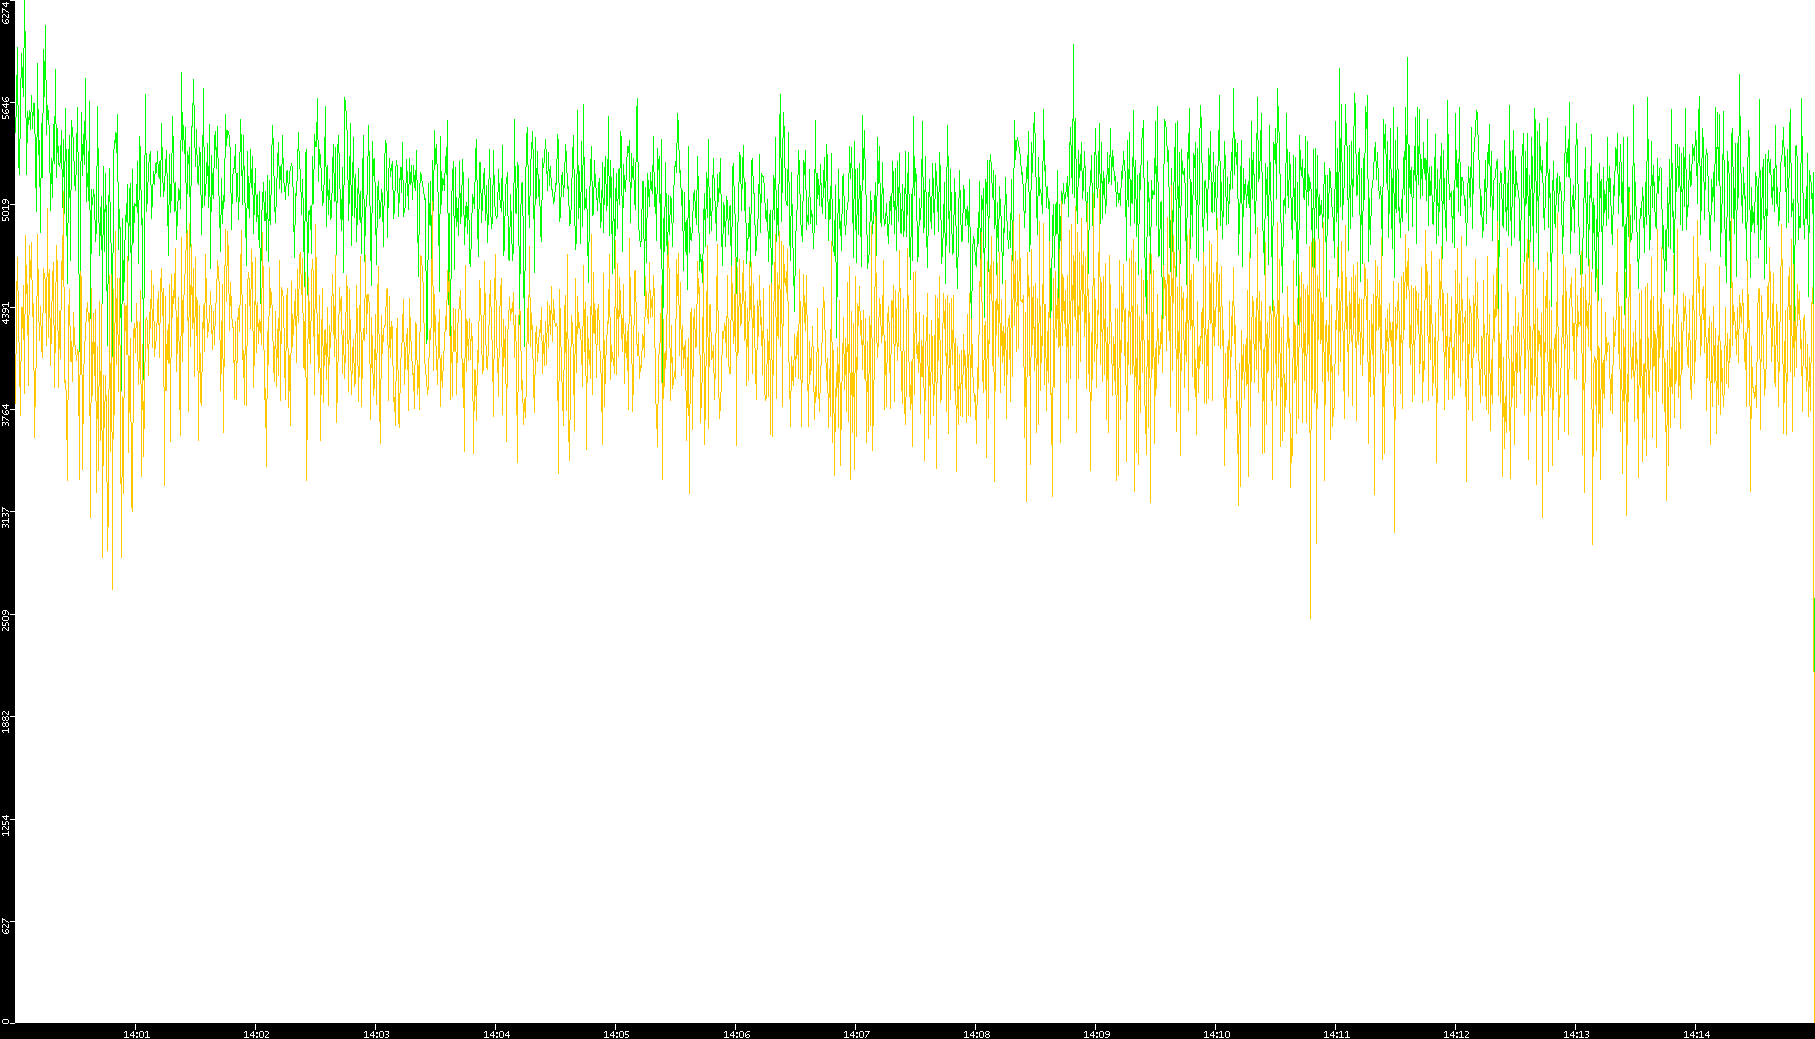Click the 1254 vertical axis value
The height and width of the screenshot is (1039, 1815).
coord(6,825)
